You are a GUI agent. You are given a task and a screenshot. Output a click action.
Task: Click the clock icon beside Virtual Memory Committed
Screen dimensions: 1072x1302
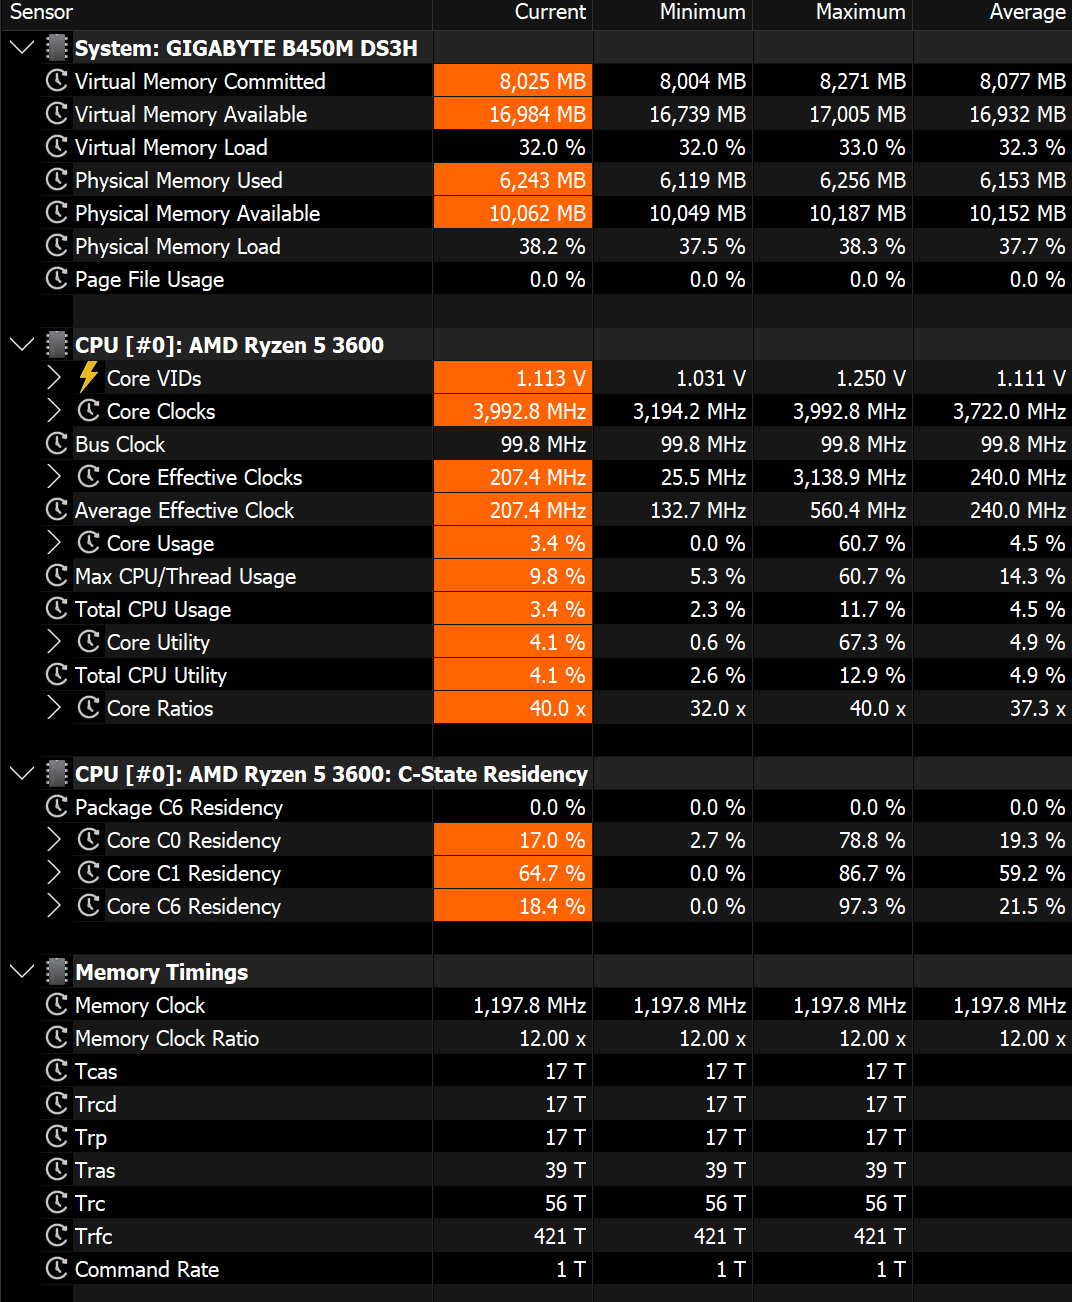click(x=57, y=81)
